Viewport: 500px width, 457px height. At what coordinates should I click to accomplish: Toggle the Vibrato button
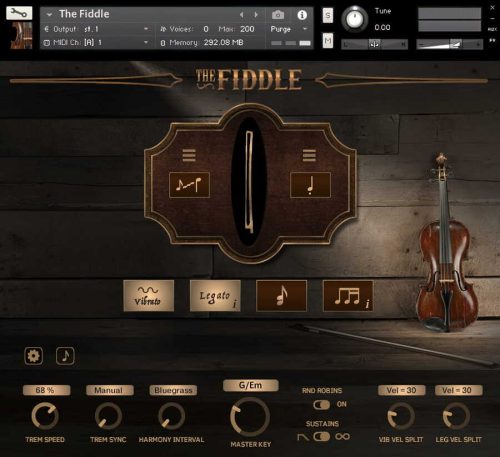(148, 296)
